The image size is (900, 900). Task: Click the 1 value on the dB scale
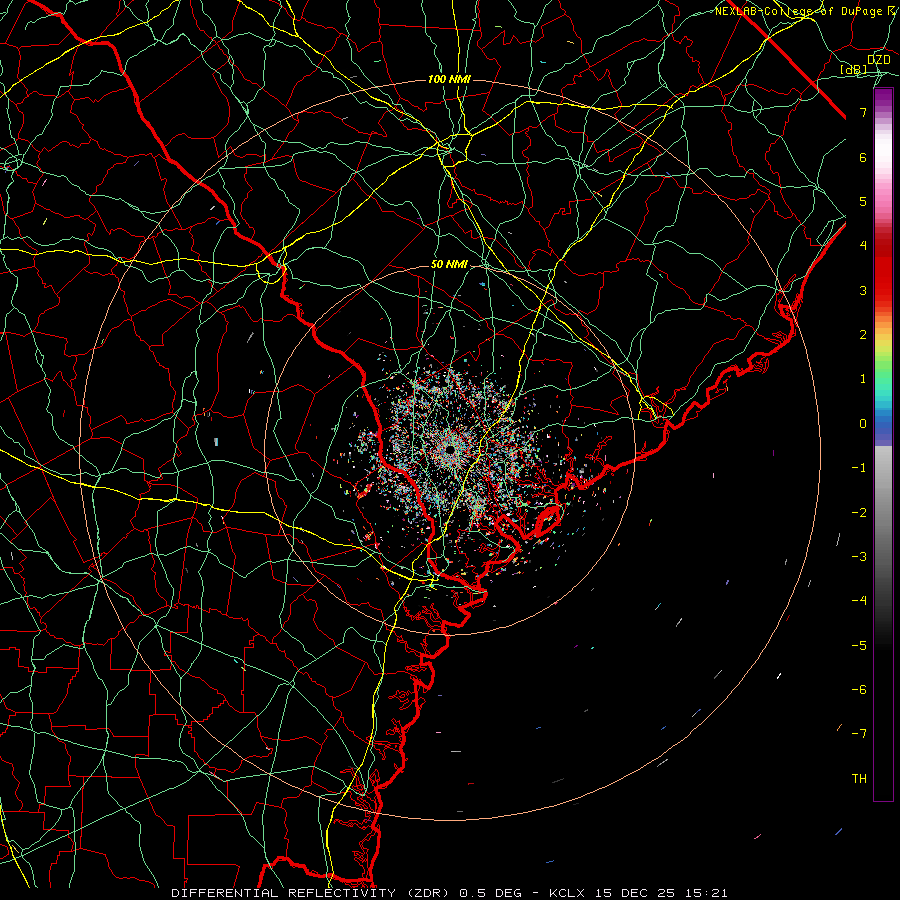tap(863, 379)
